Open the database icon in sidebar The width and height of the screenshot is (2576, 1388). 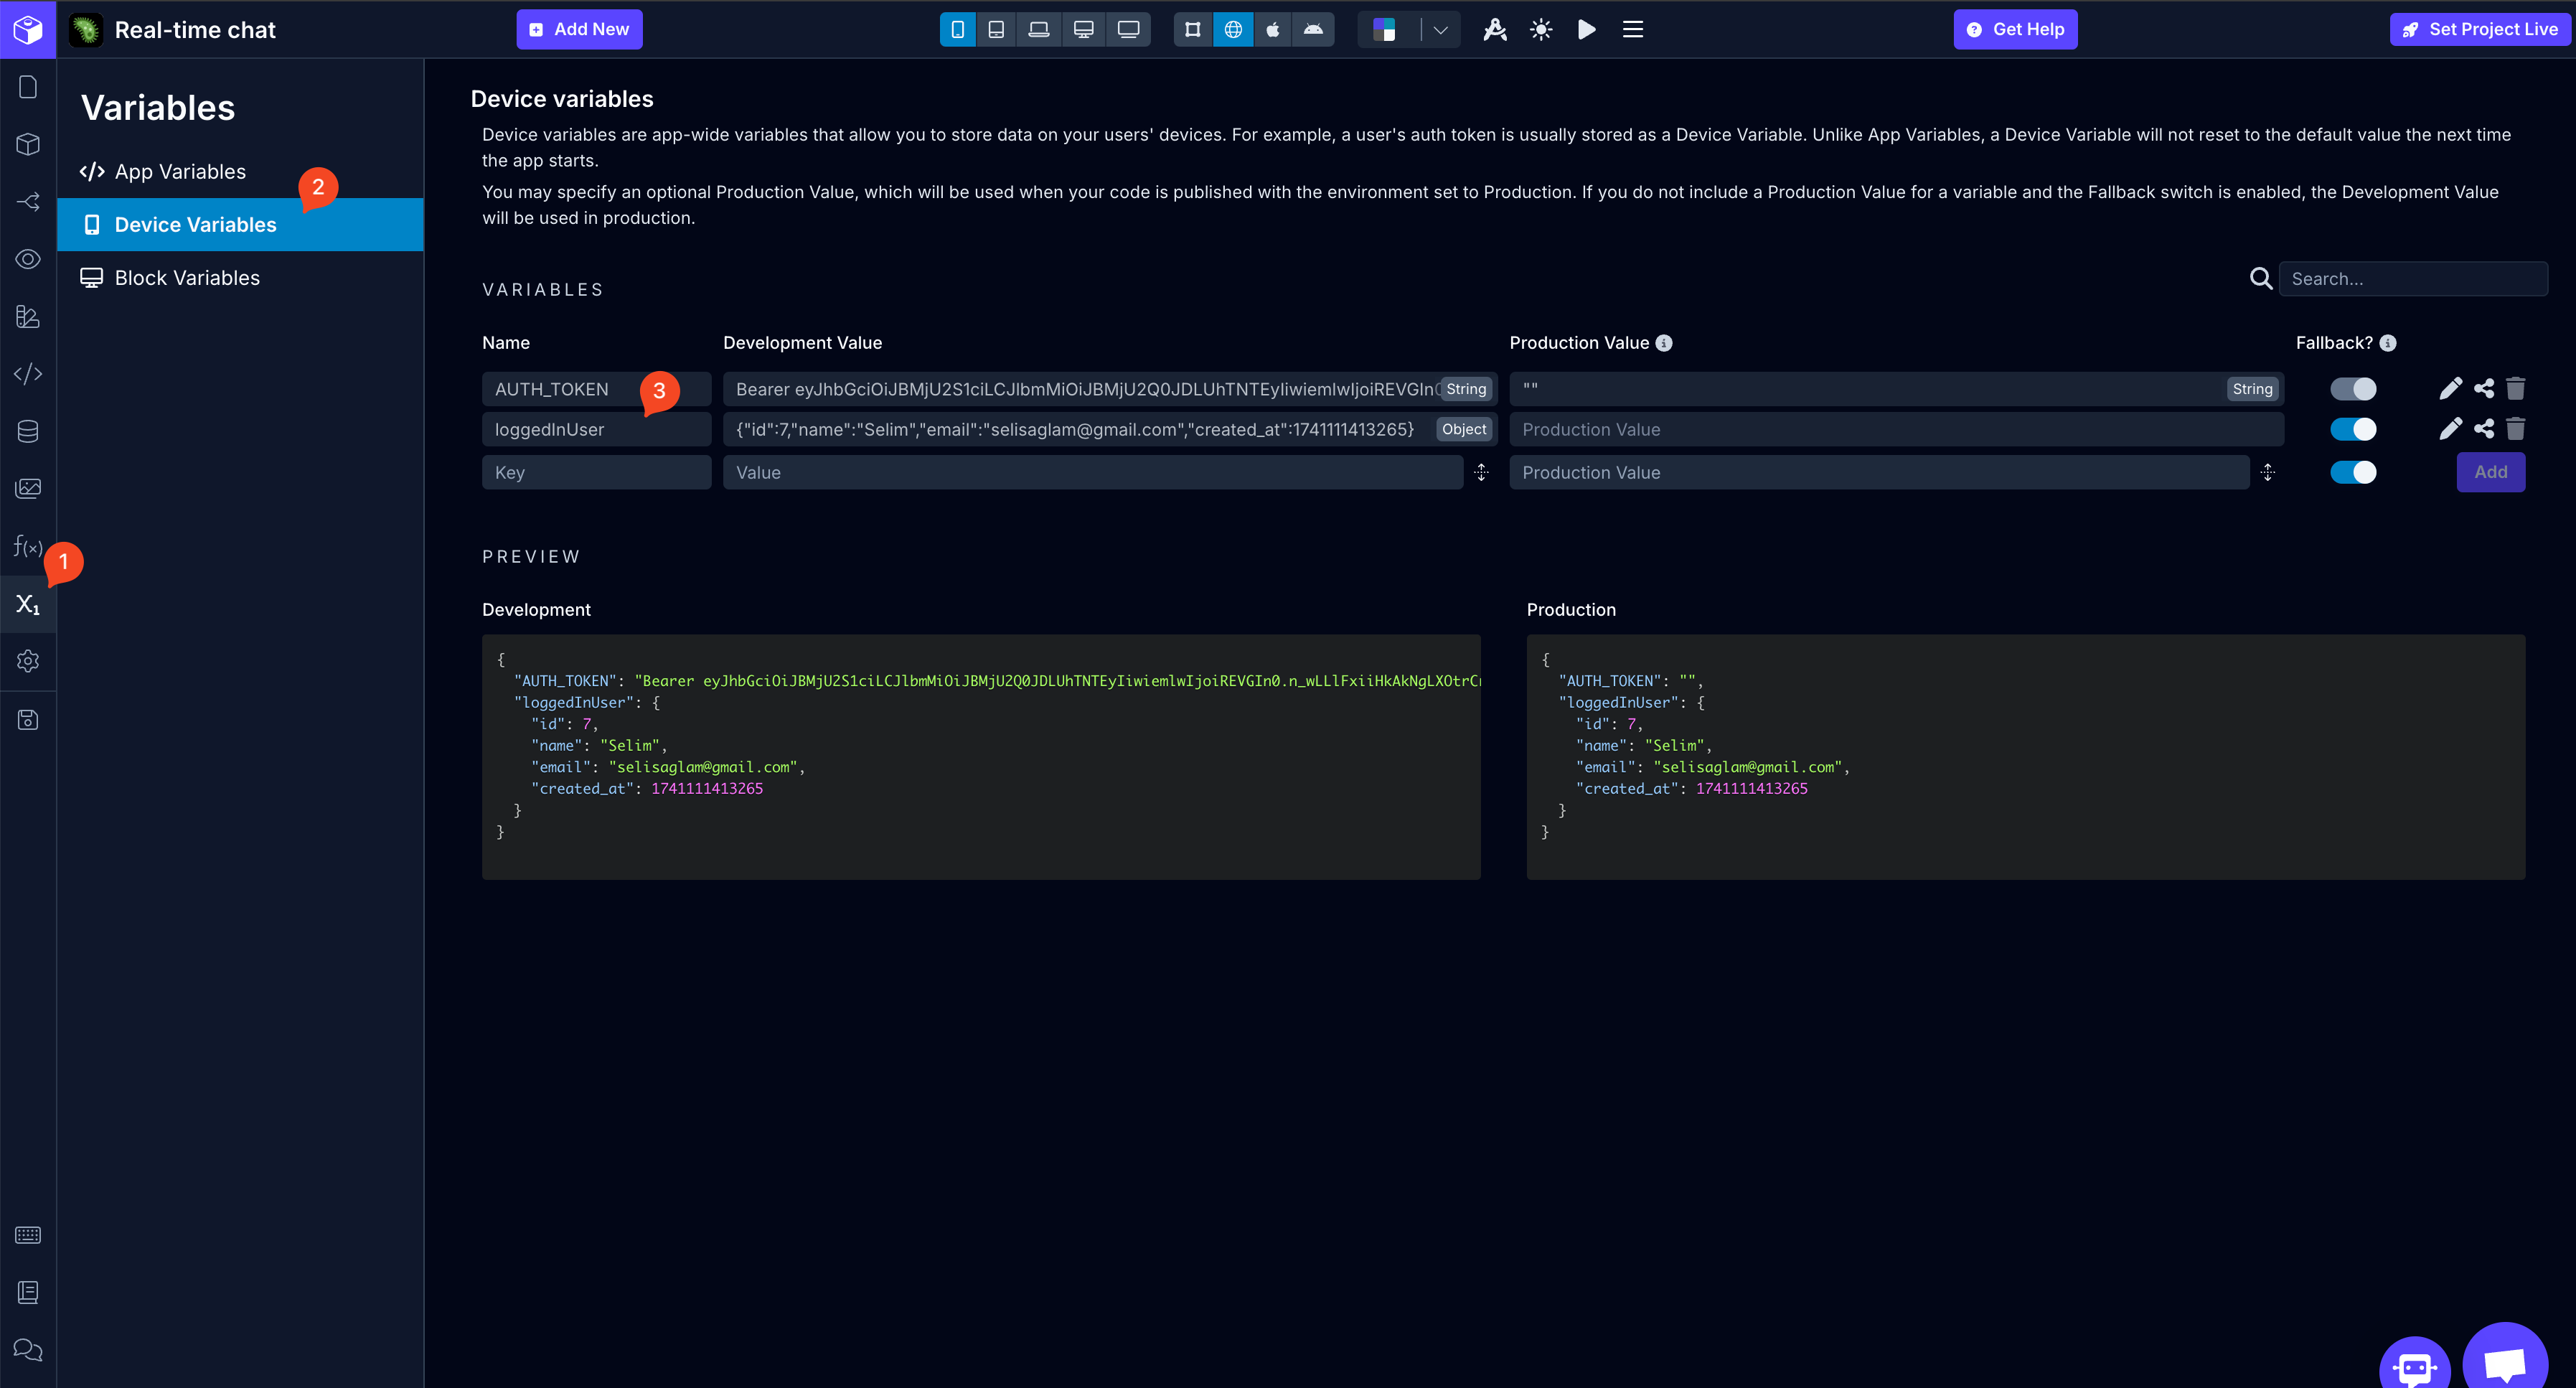(28, 431)
